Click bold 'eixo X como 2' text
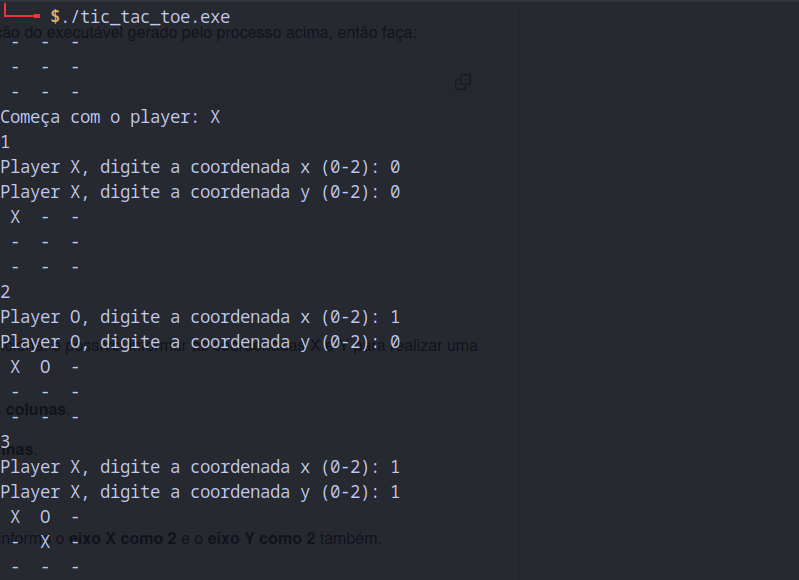Screen dimensions: 799x580 (122, 538)
